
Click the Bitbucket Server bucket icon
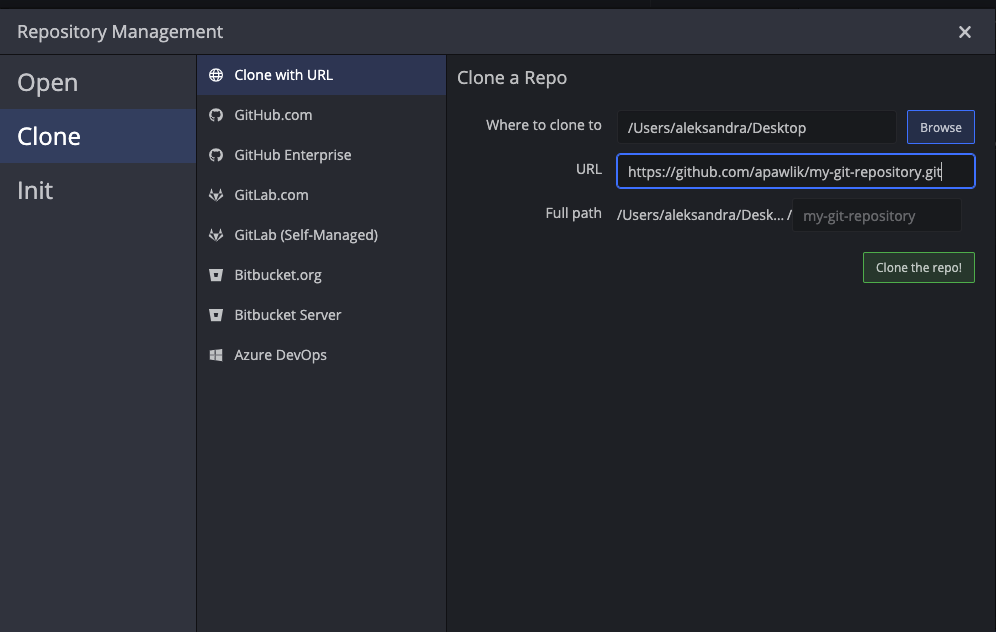(x=216, y=315)
